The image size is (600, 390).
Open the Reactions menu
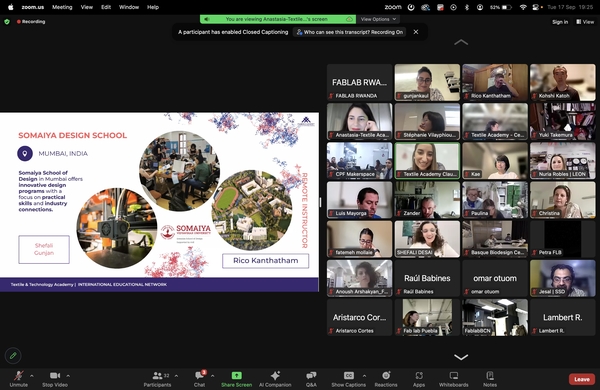pos(386,379)
